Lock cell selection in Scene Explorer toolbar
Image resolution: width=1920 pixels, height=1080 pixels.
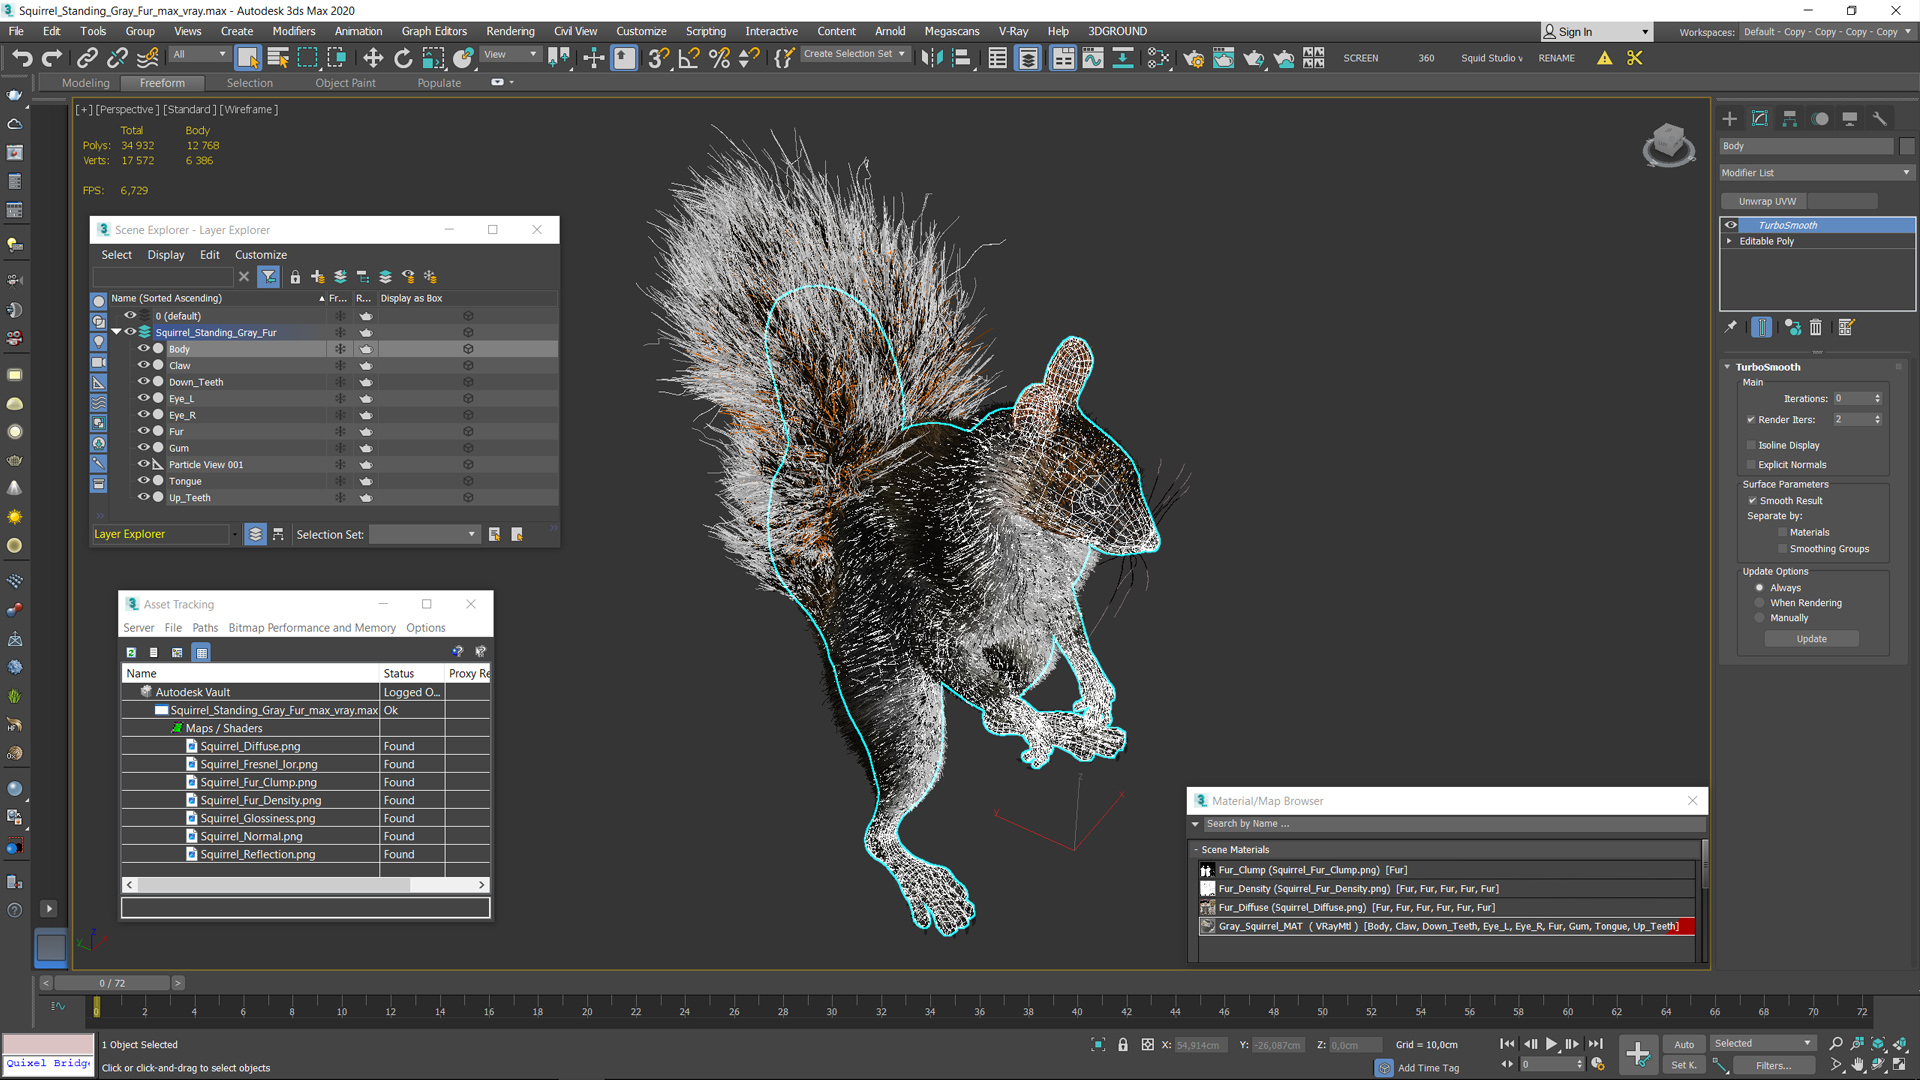click(295, 277)
